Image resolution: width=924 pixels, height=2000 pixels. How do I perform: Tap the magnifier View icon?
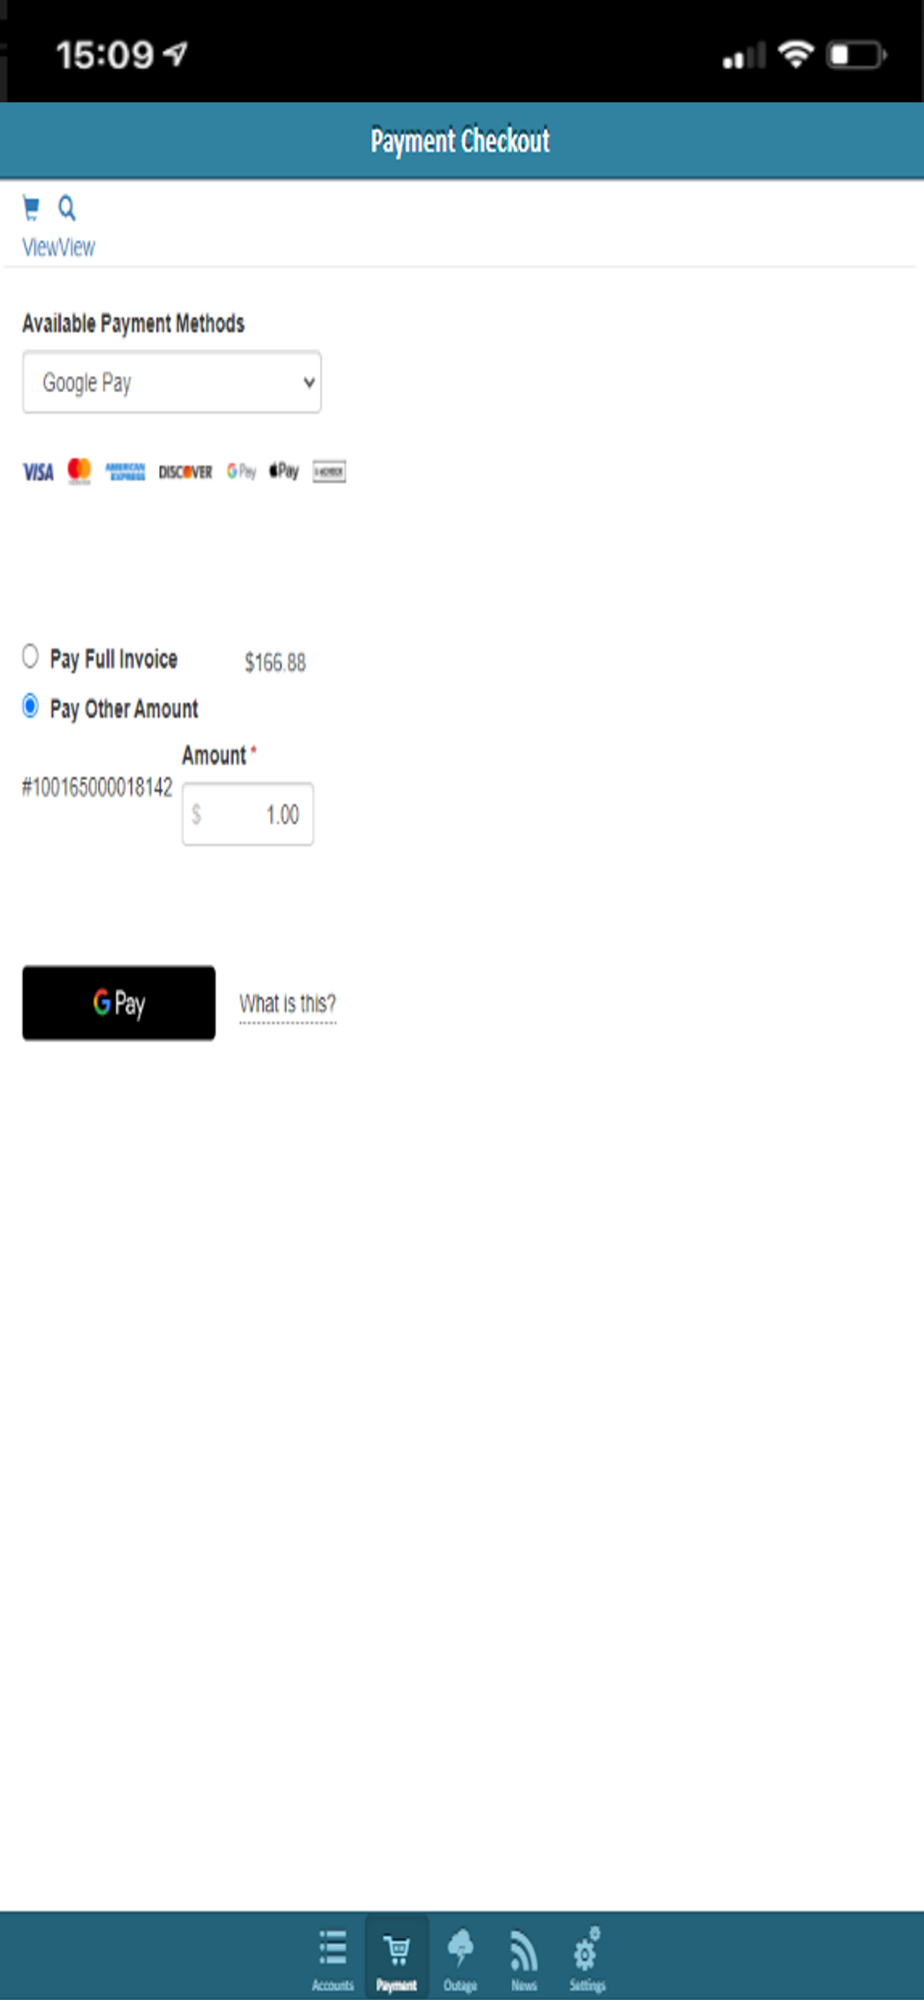pos(67,208)
